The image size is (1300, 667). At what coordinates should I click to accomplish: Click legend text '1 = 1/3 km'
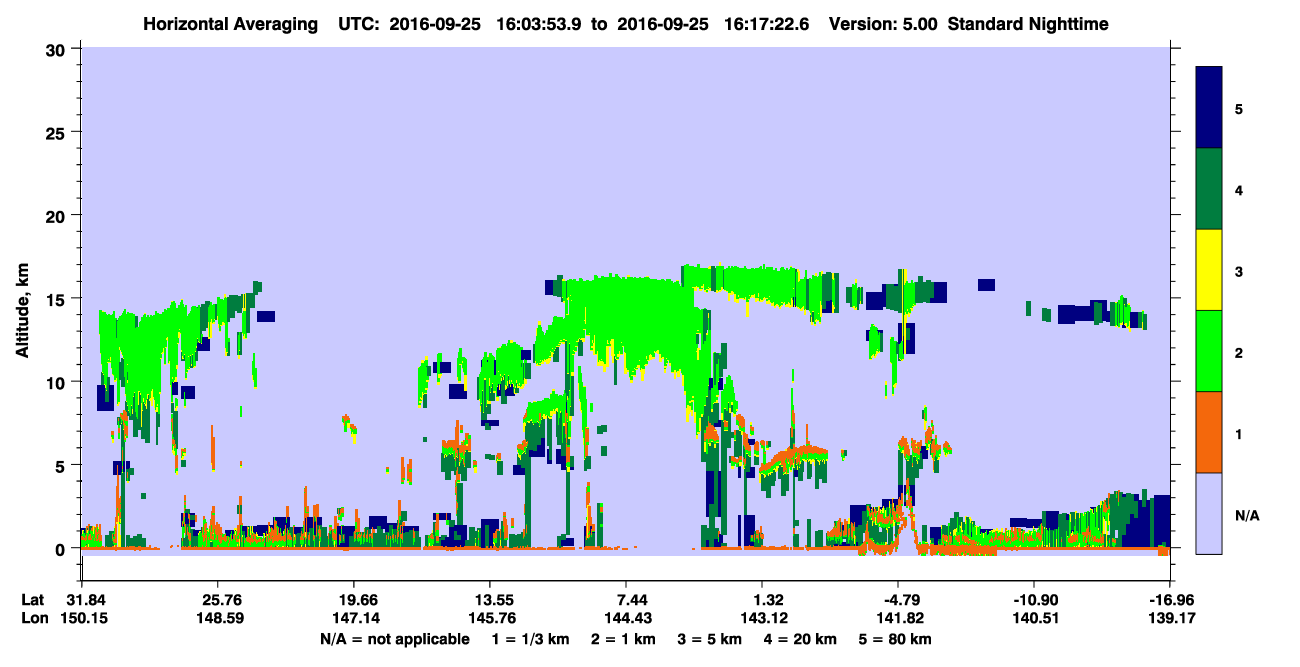click(x=531, y=639)
